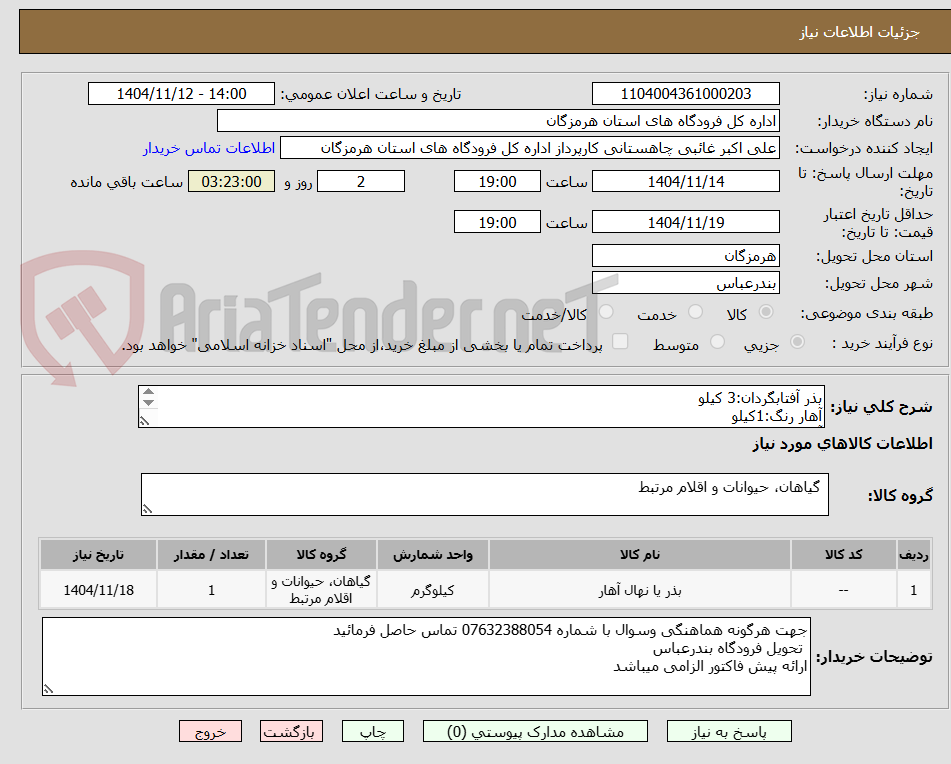951x764 pixels.
Task: Click the تاریخ نیاز column header
Action: click(98, 555)
